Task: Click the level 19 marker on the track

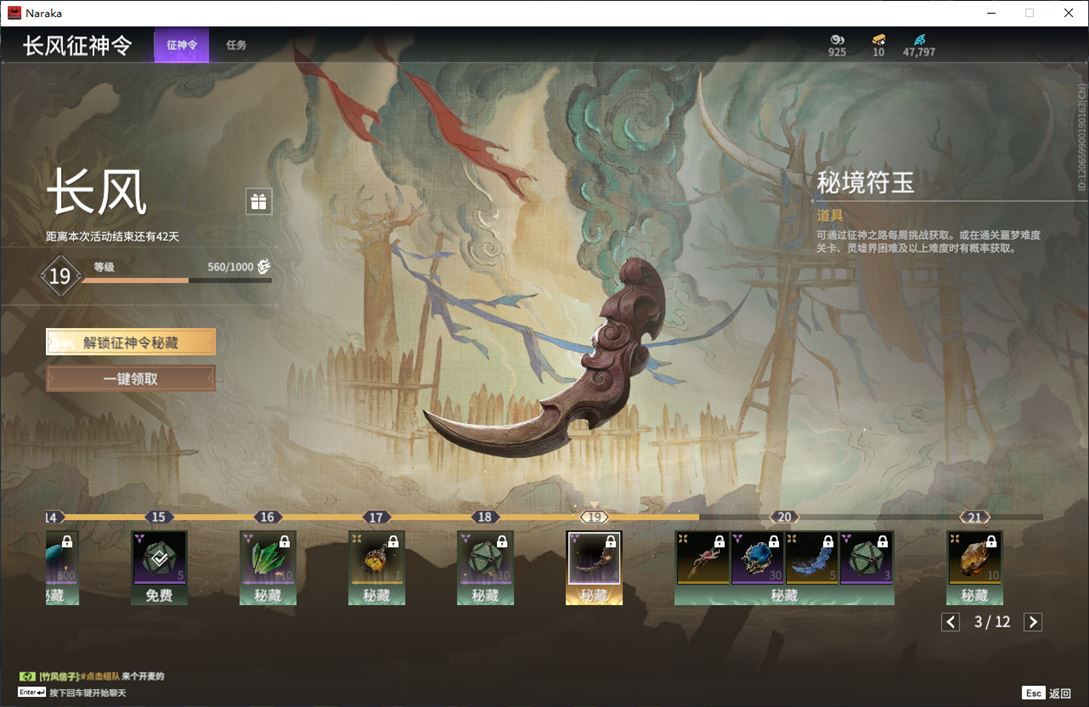Action: tap(594, 517)
